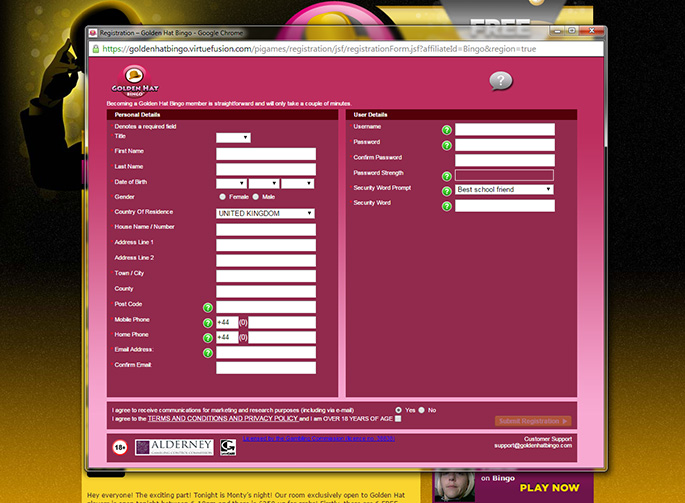Image resolution: width=685 pixels, height=503 pixels.
Task: Click the Post Code field
Action: tap(266, 307)
